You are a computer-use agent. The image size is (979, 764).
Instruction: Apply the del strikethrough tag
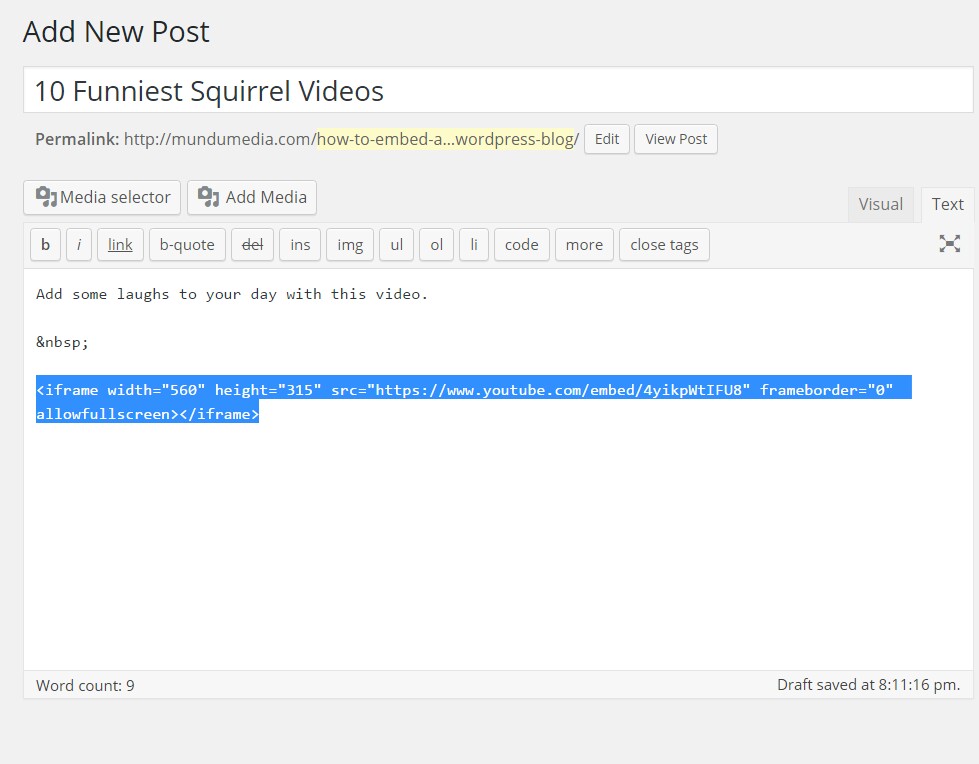click(252, 245)
